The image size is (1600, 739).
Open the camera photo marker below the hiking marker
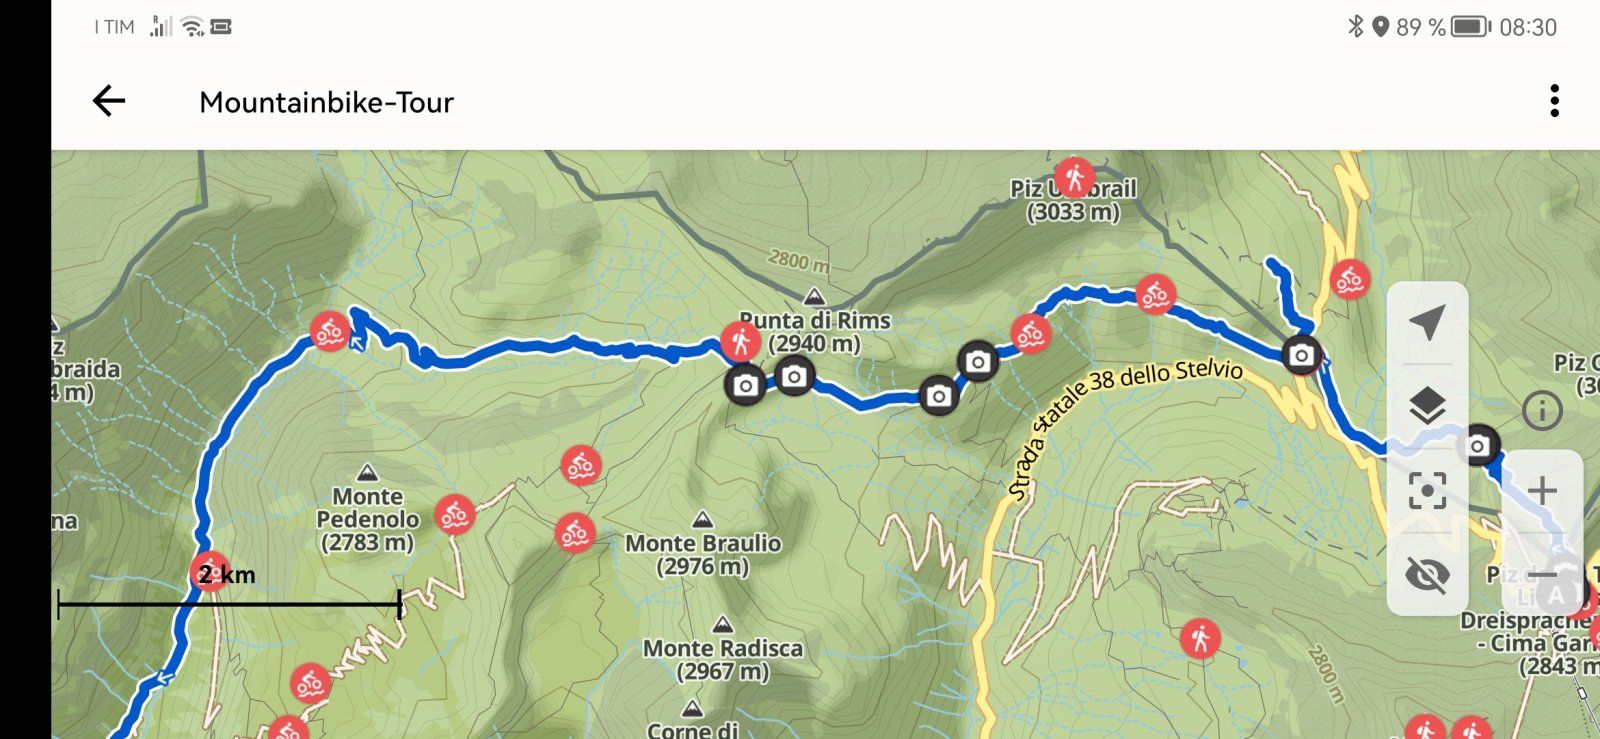[x=745, y=385]
